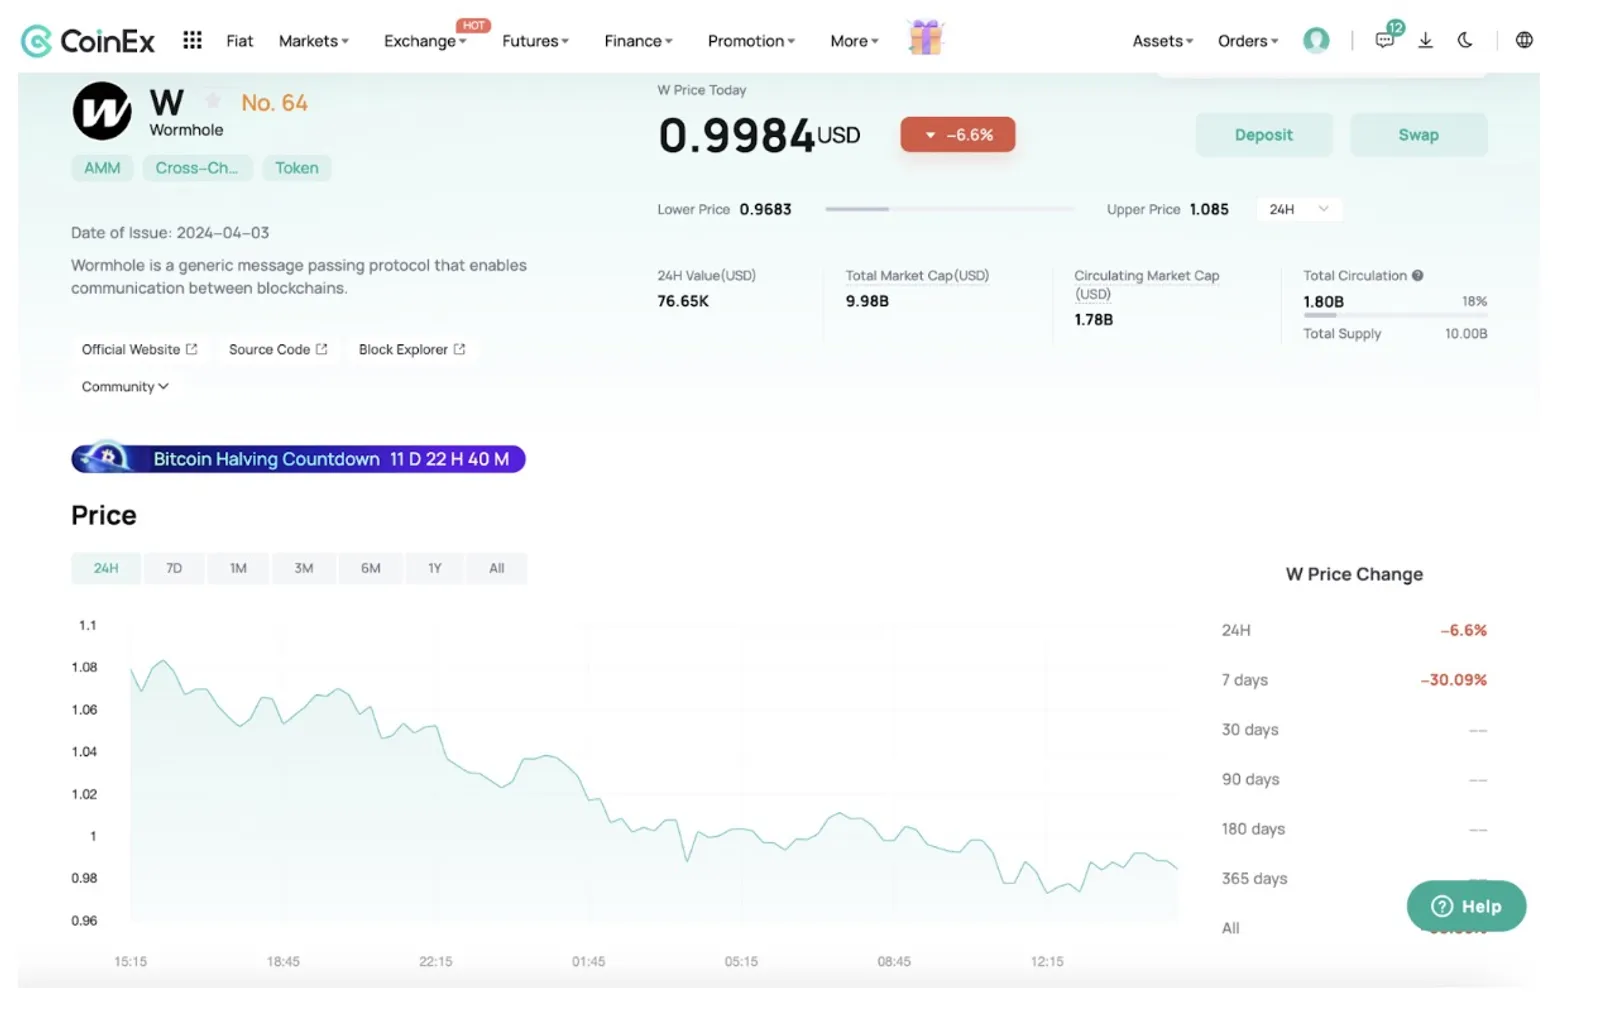Image resolution: width=1600 pixels, height=1014 pixels.
Task: Click the Cross-Ch... tag
Action: pyautogui.click(x=197, y=168)
